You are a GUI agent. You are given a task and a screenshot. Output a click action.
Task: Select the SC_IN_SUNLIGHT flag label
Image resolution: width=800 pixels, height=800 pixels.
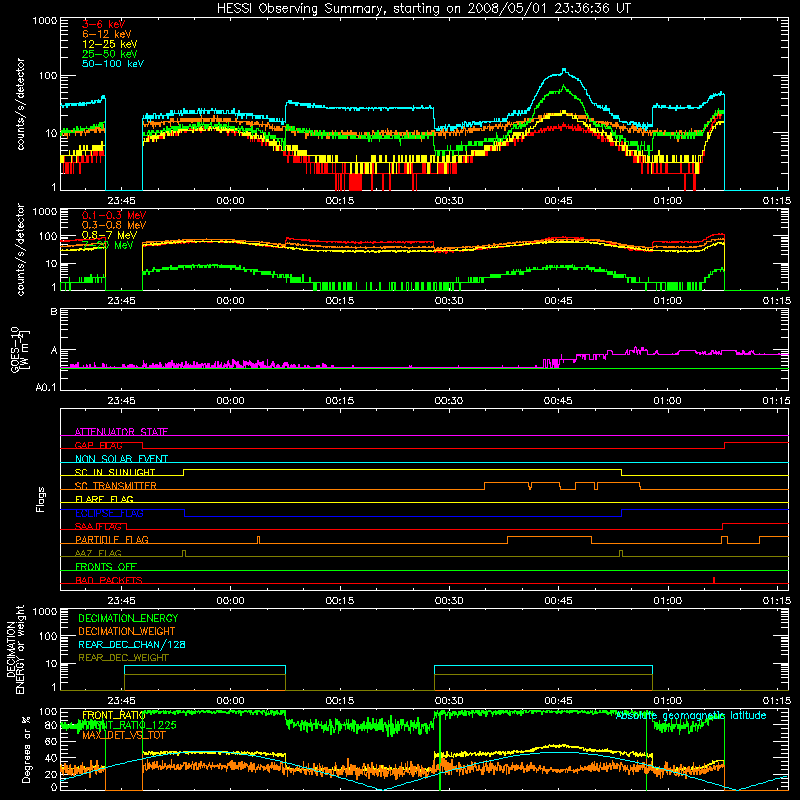115,472
